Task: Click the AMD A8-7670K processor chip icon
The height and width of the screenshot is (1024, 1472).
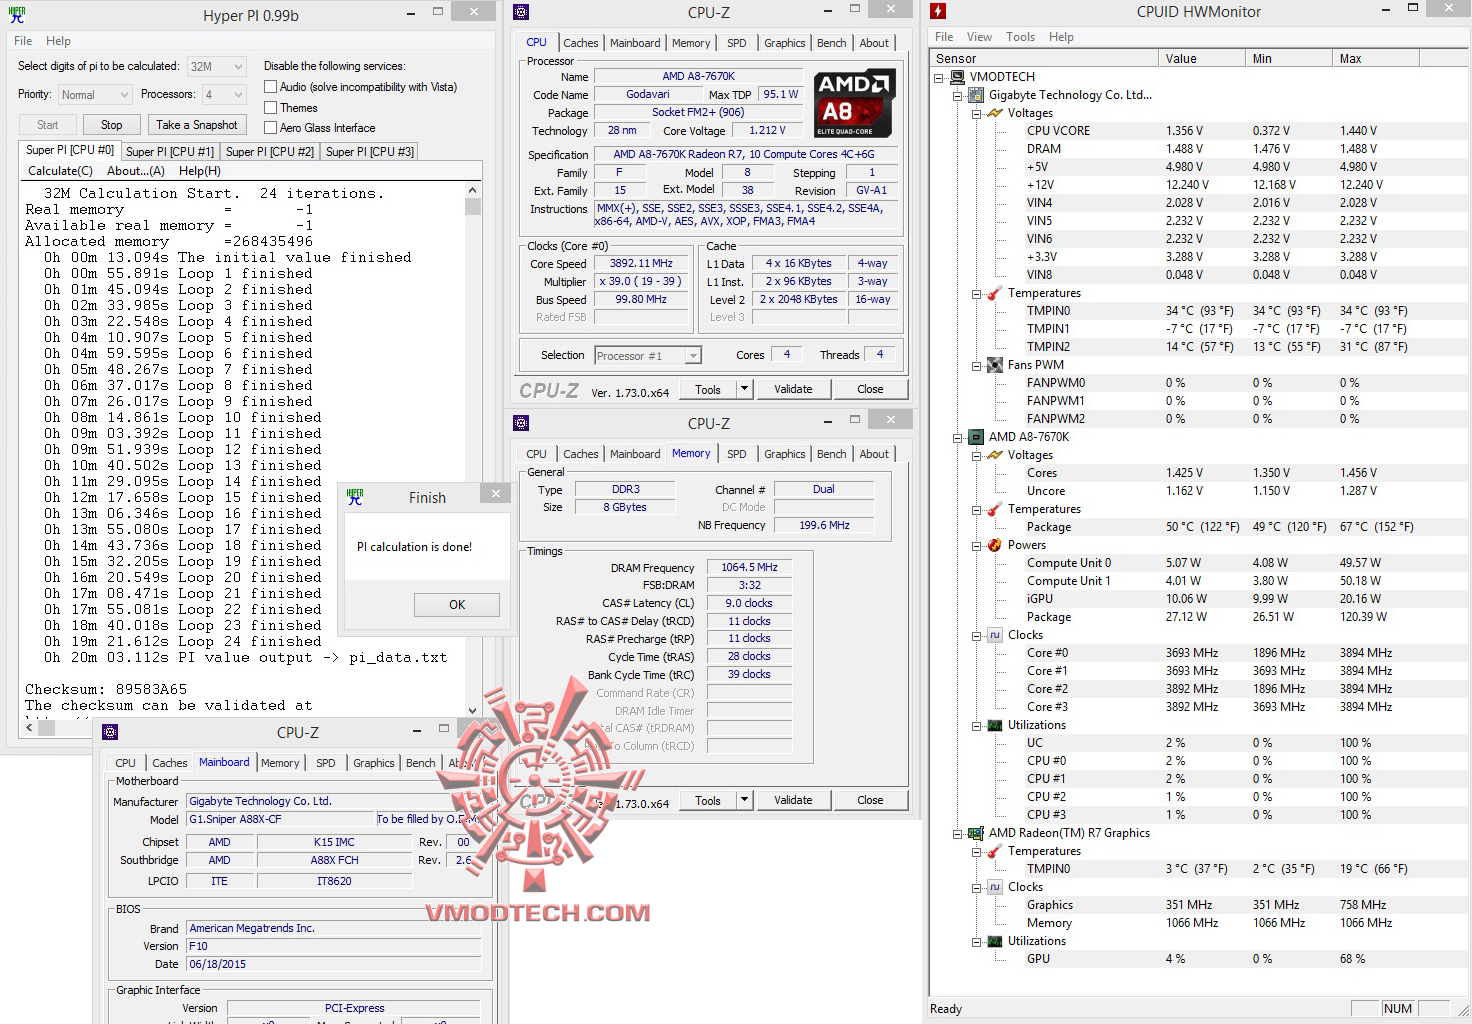Action: (x=976, y=437)
